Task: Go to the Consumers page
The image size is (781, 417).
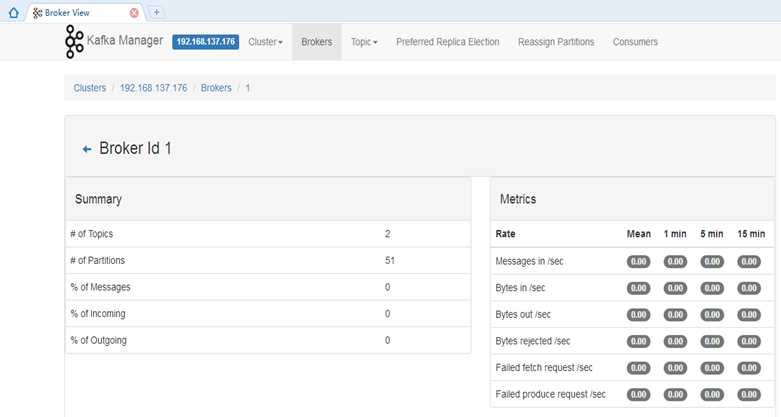Action: pos(635,42)
